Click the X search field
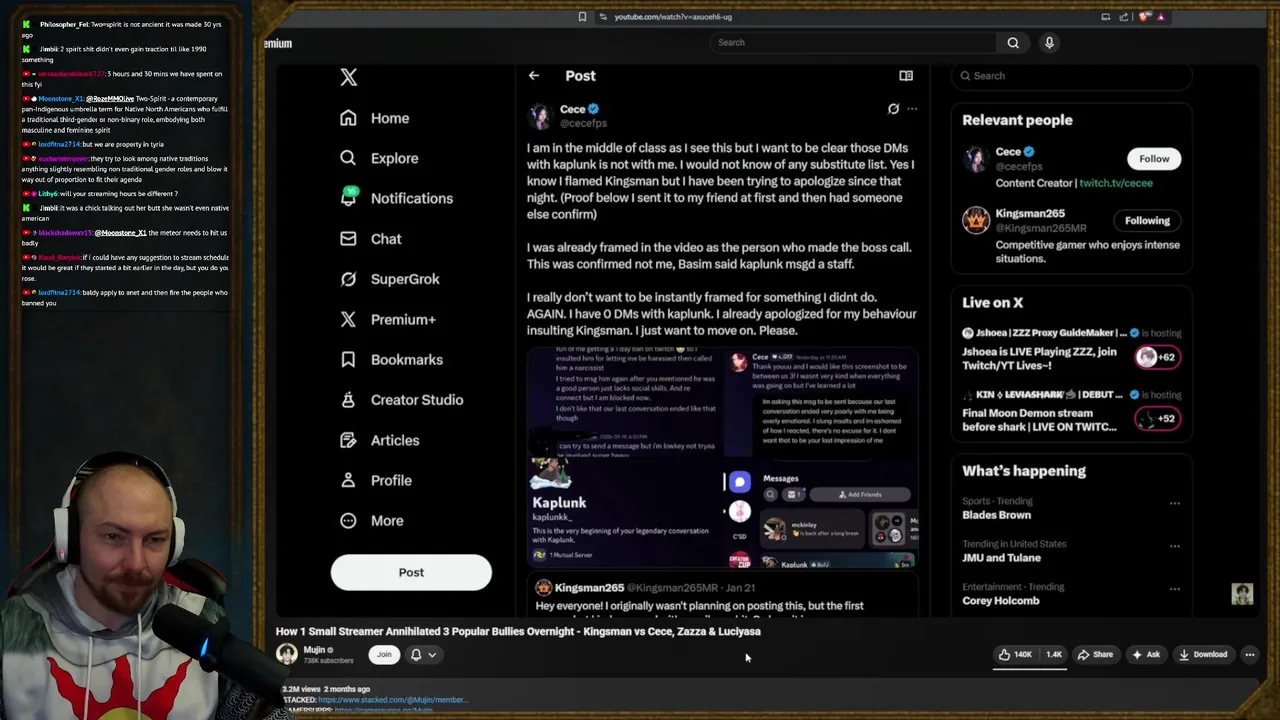 (x=1071, y=76)
